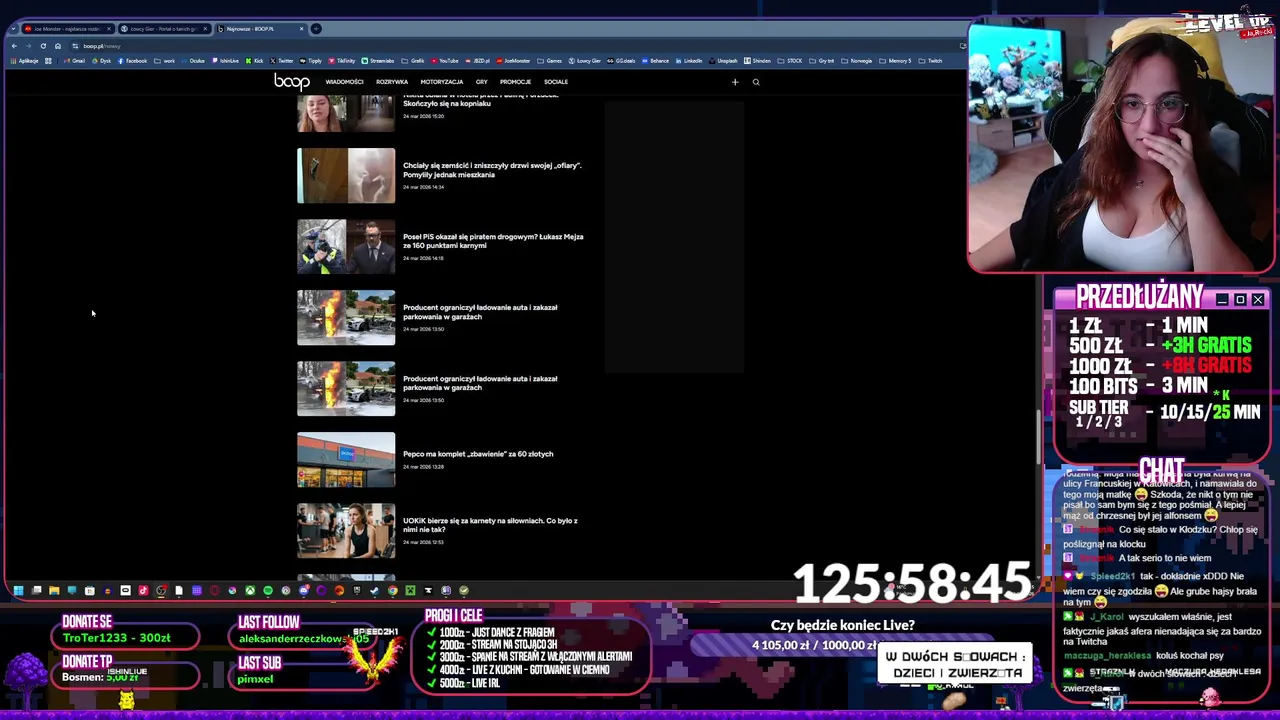Open the Twitter bookmark
Image resolution: width=1280 pixels, height=720 pixels.
pos(281,61)
